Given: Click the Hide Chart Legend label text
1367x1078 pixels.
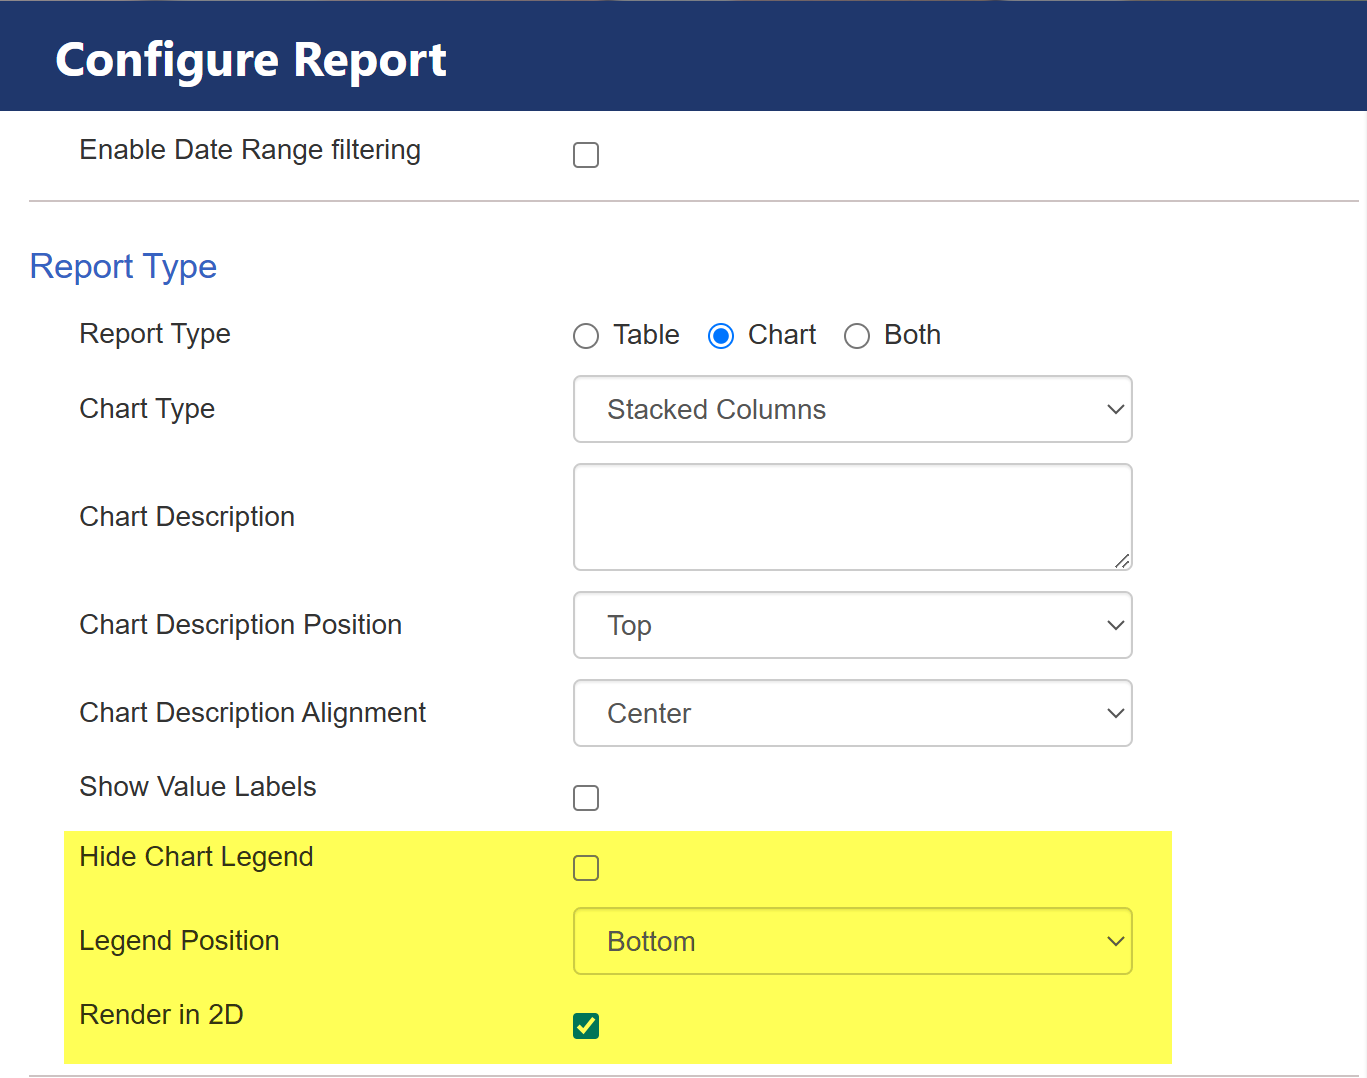Looking at the screenshot, I should coord(196,857).
